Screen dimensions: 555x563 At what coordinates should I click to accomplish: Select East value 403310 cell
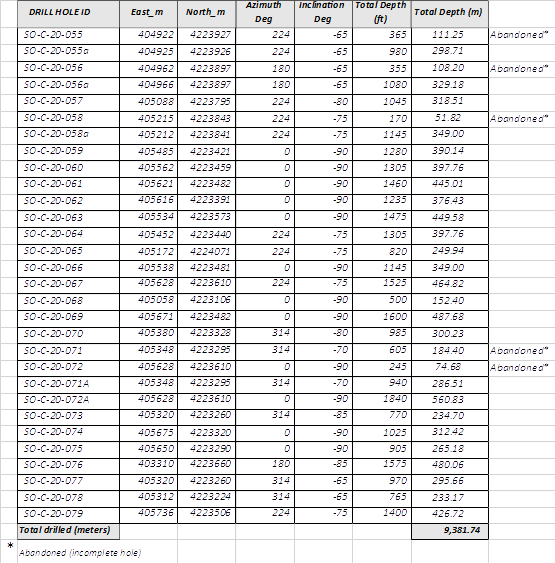coord(148,465)
